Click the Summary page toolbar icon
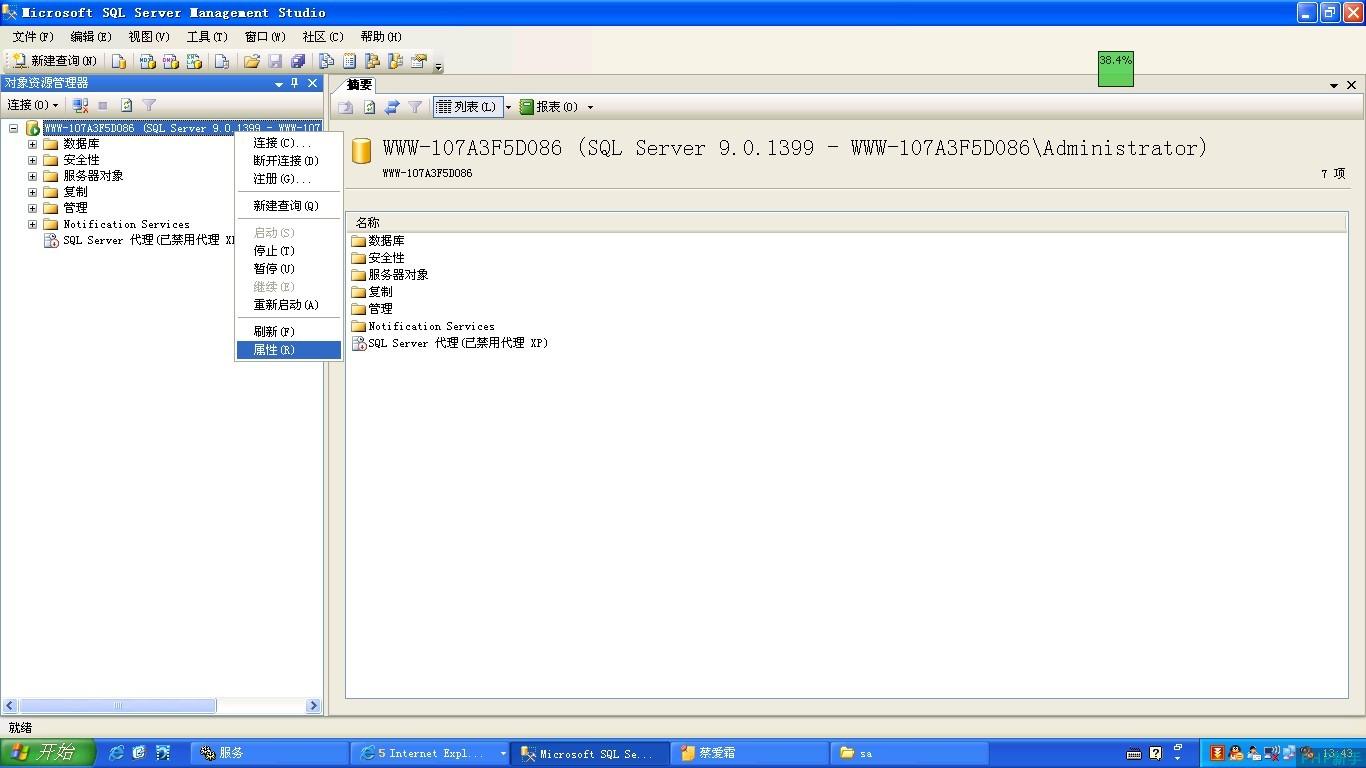Image resolution: width=1366 pixels, height=768 pixels. [349, 61]
